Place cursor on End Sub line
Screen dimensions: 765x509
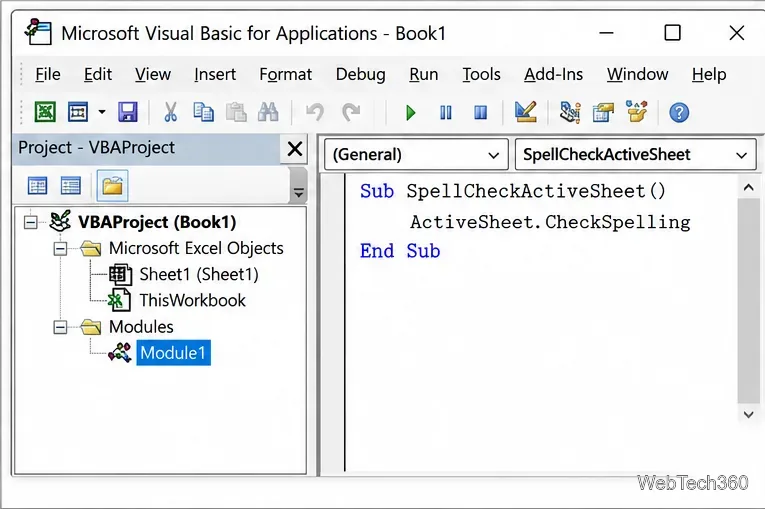click(x=400, y=251)
